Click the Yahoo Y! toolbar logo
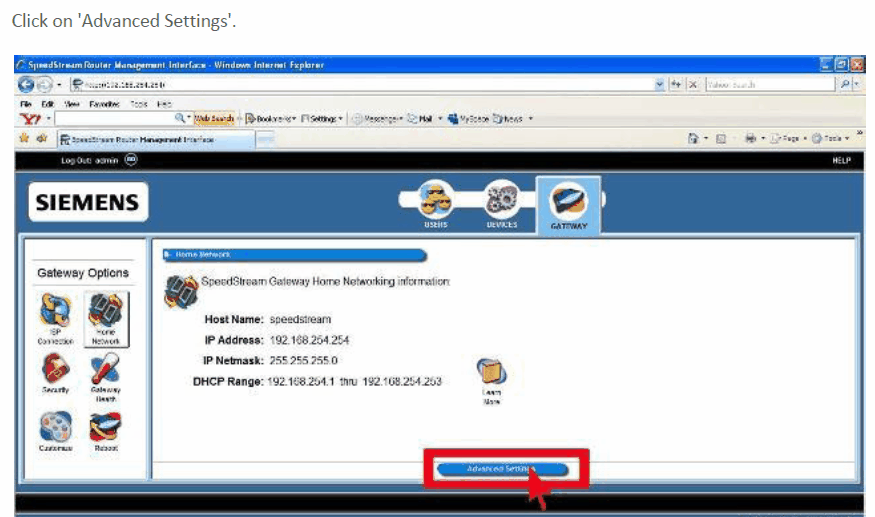This screenshot has width=875, height=517. coord(30,118)
